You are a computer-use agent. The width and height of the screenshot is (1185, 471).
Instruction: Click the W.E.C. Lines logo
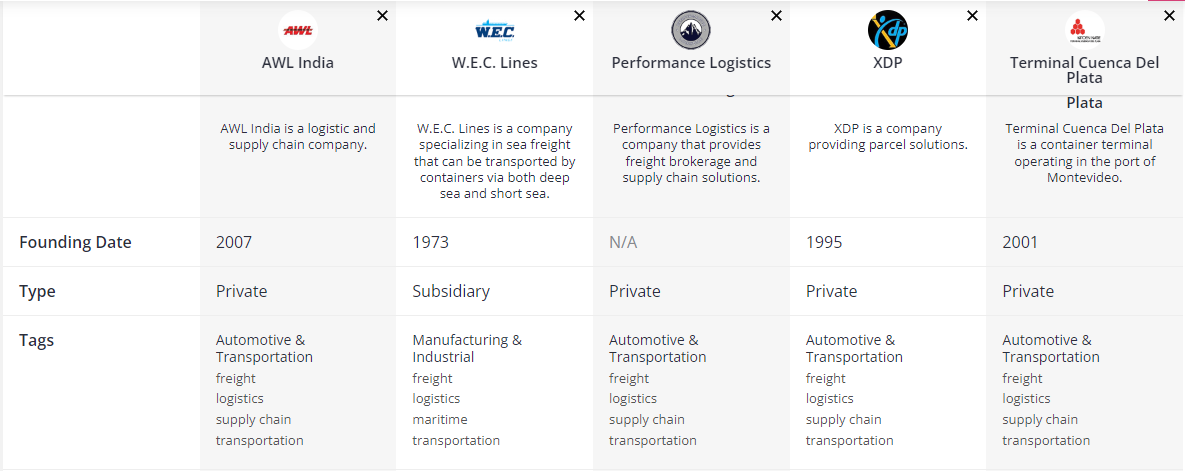click(495, 30)
